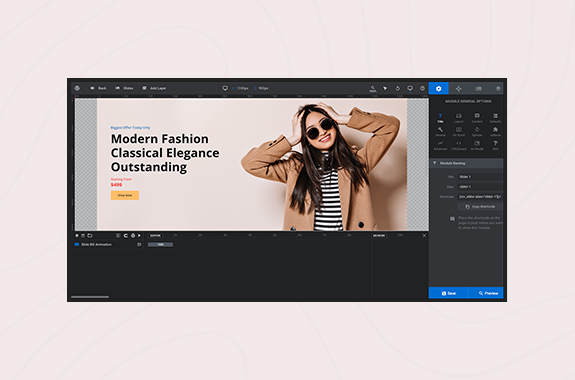The image size is (575, 380).
Task: Open the Defaults options icon
Action: pyautogui.click(x=495, y=118)
